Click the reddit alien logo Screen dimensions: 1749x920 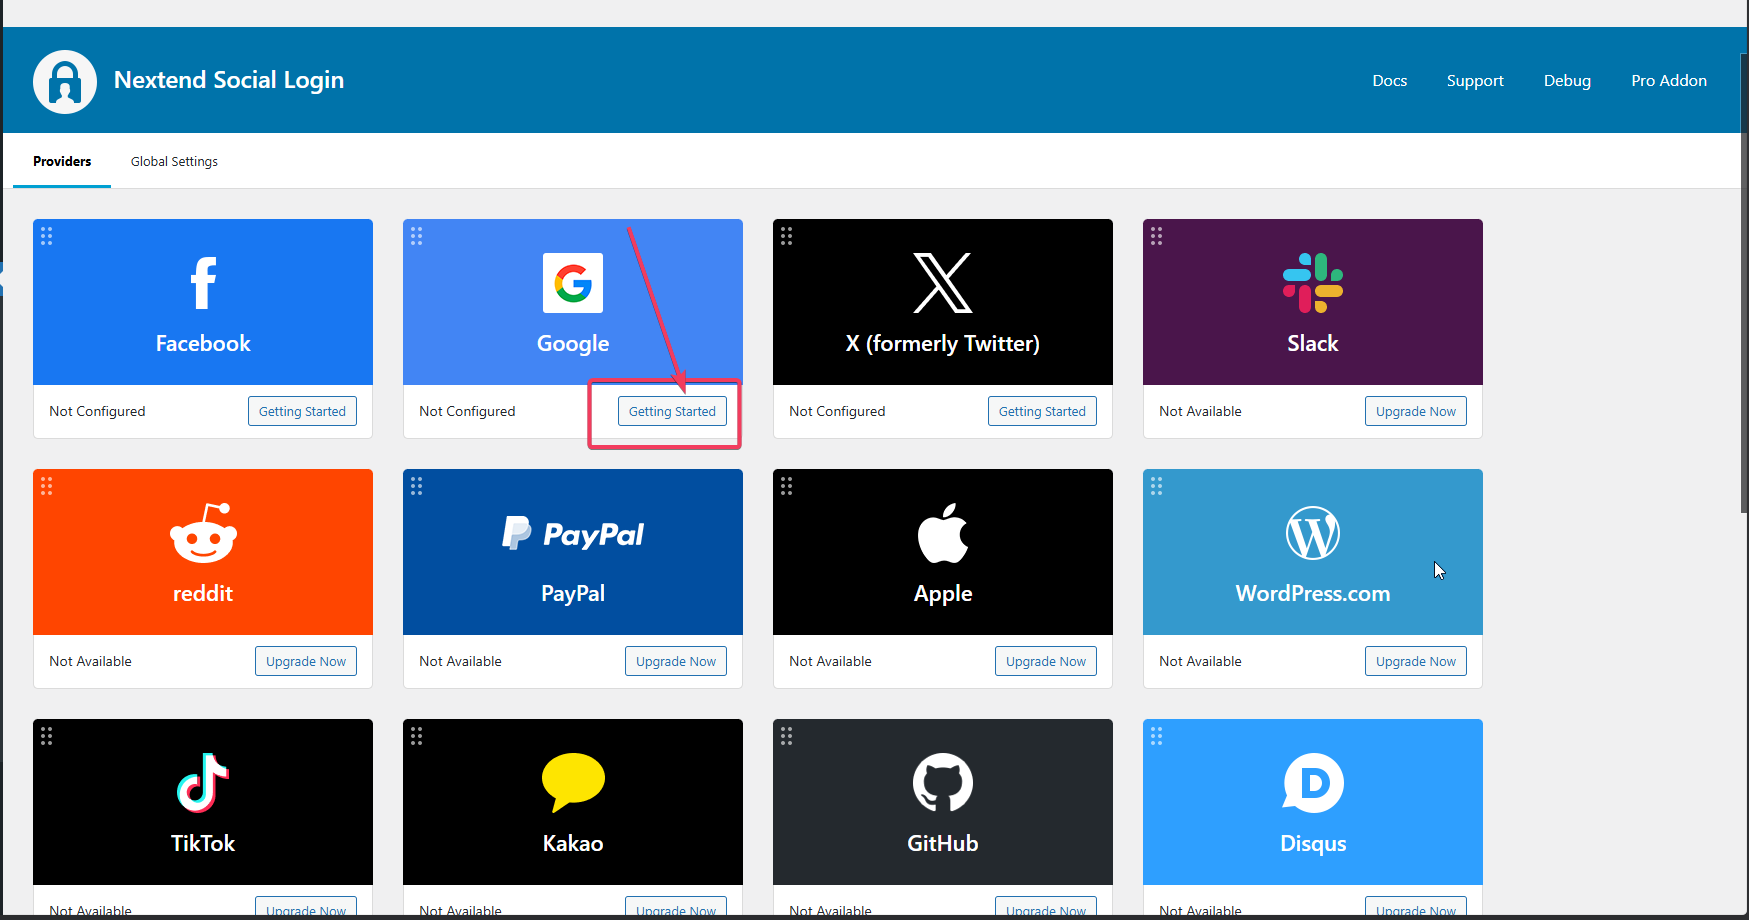203,533
